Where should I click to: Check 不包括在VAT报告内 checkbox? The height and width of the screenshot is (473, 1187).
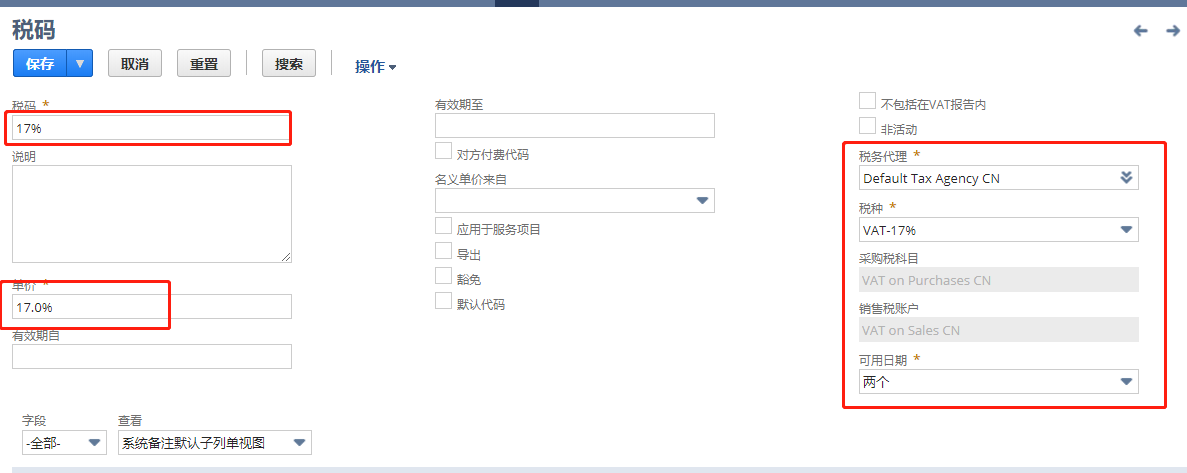pyautogui.click(x=868, y=102)
